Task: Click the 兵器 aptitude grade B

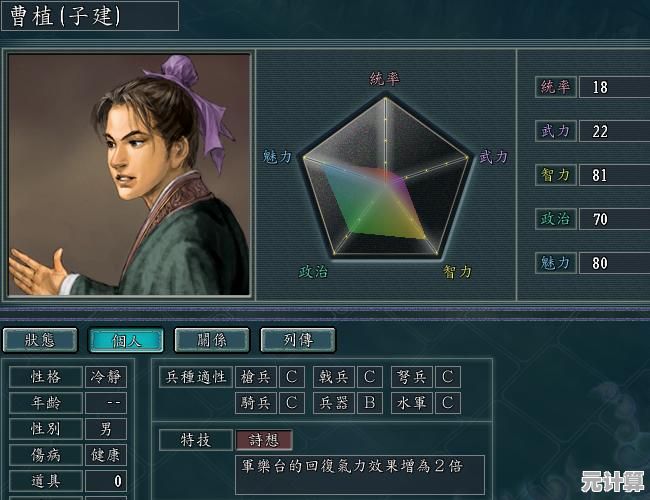Action: (370, 403)
